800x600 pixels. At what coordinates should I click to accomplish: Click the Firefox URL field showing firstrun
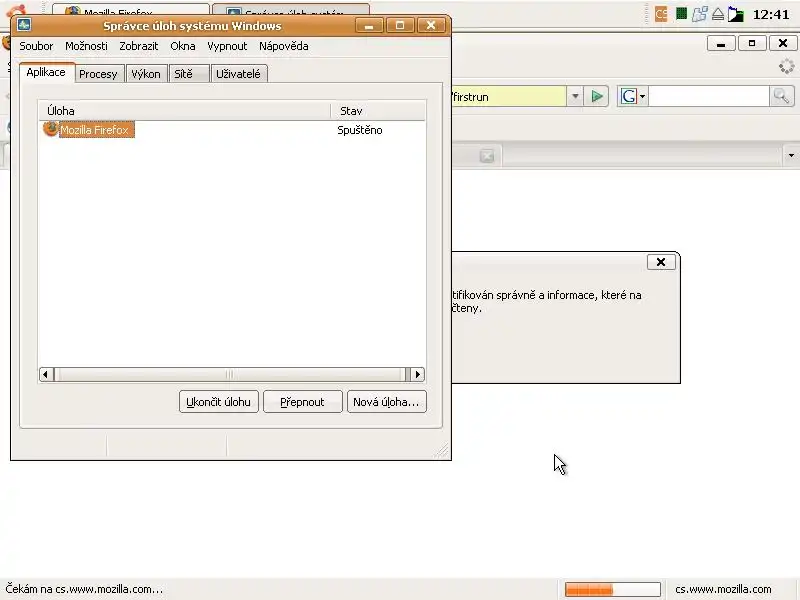click(x=508, y=96)
